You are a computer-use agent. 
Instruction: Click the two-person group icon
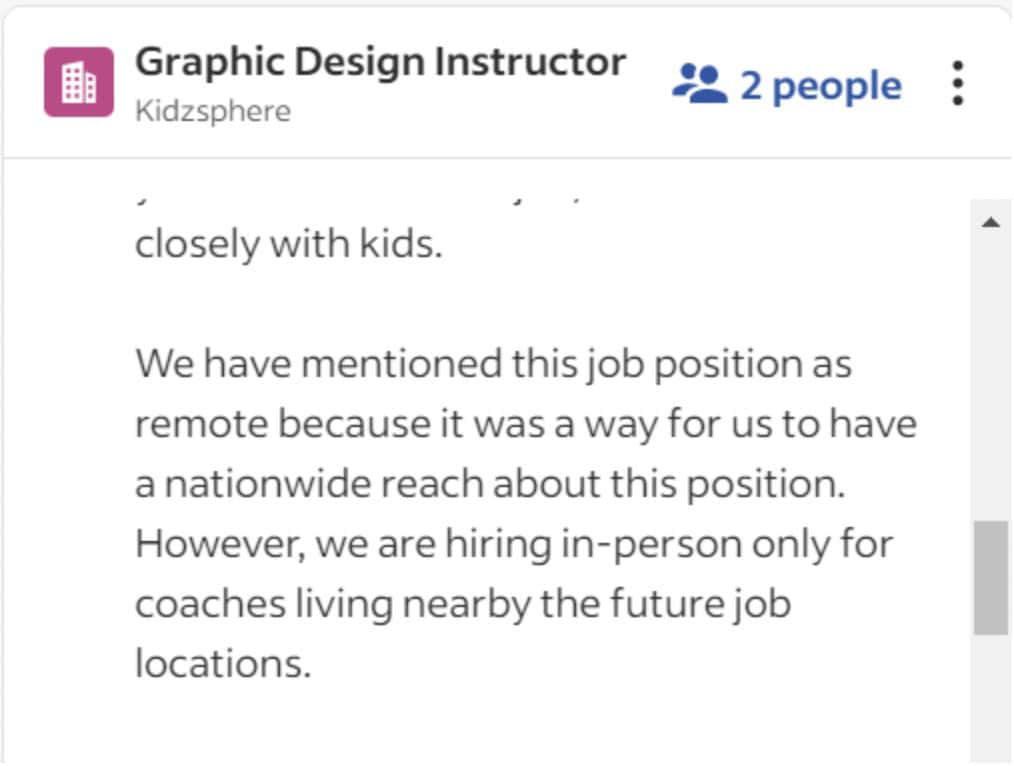click(x=699, y=85)
